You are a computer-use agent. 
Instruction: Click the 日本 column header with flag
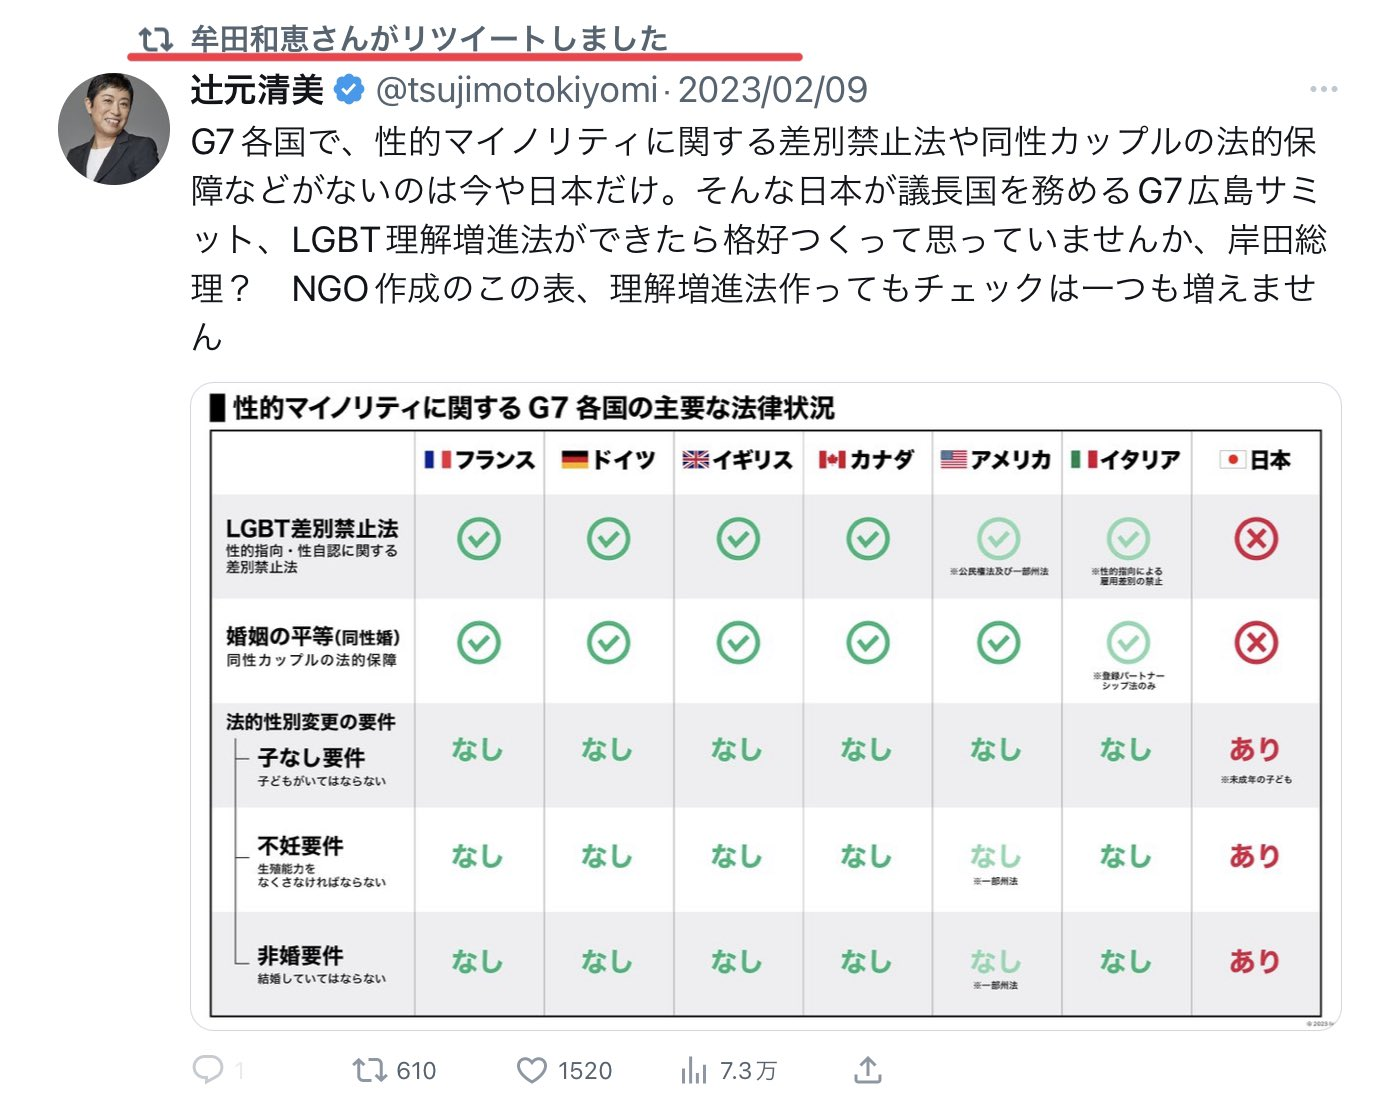pos(1256,460)
